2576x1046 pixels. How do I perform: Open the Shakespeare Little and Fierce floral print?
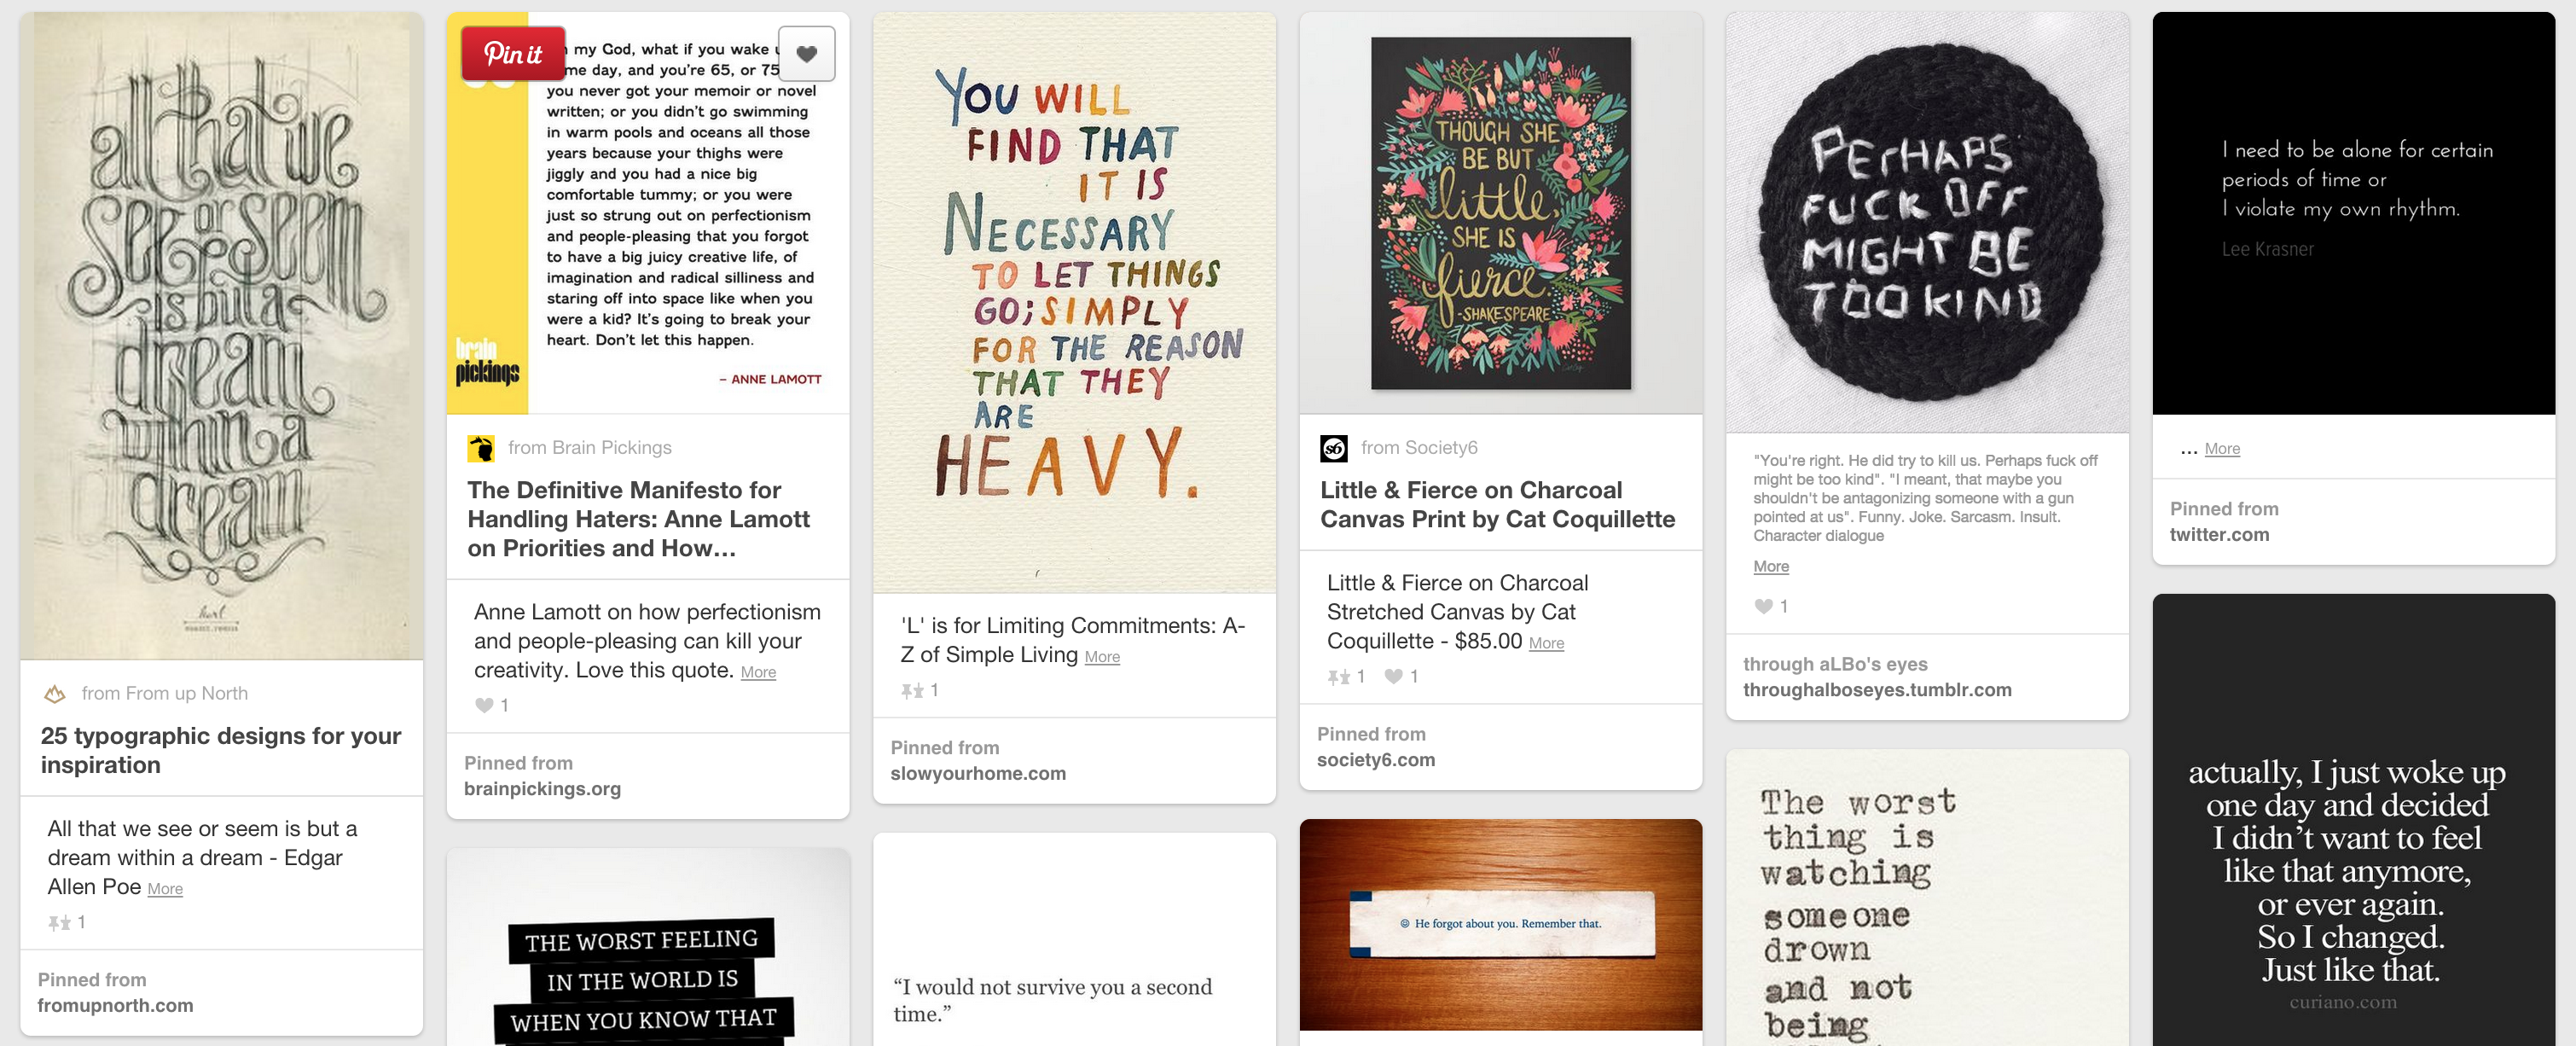tap(1500, 213)
